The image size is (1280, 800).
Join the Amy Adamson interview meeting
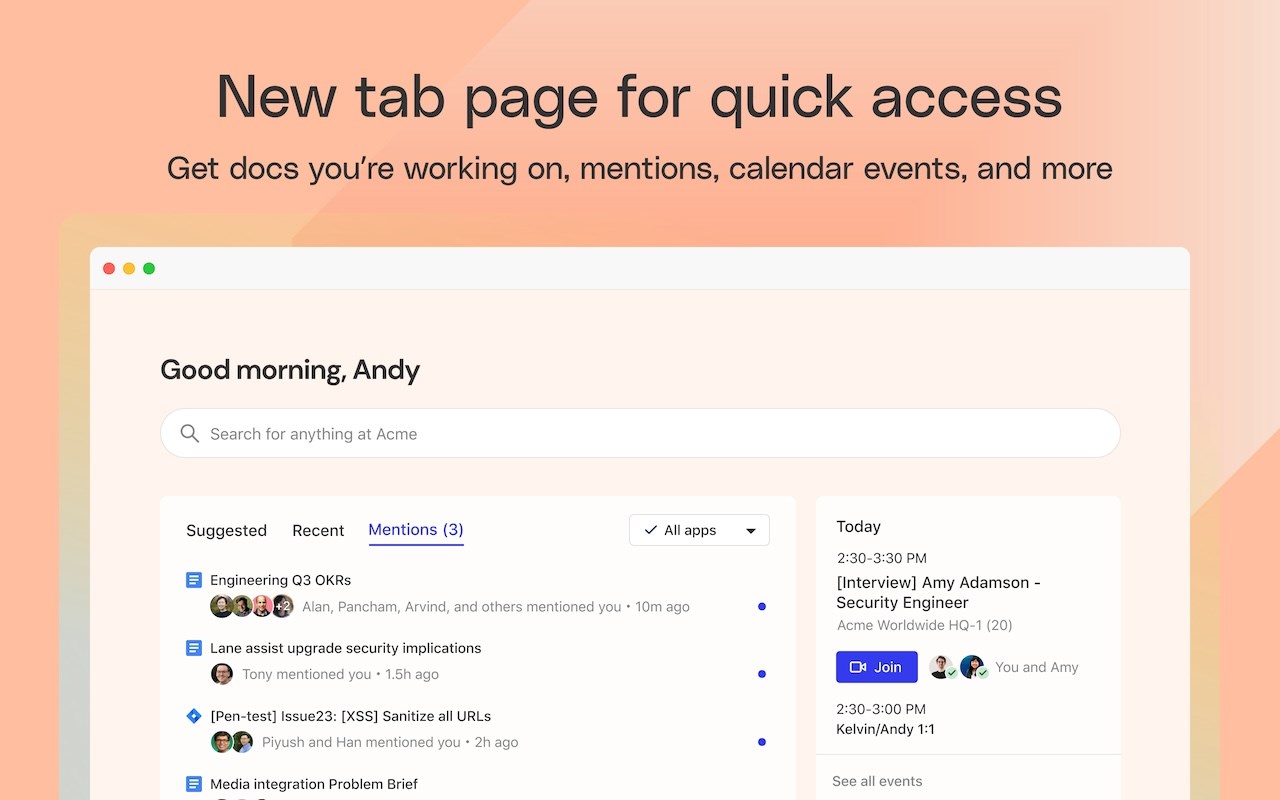click(x=876, y=667)
